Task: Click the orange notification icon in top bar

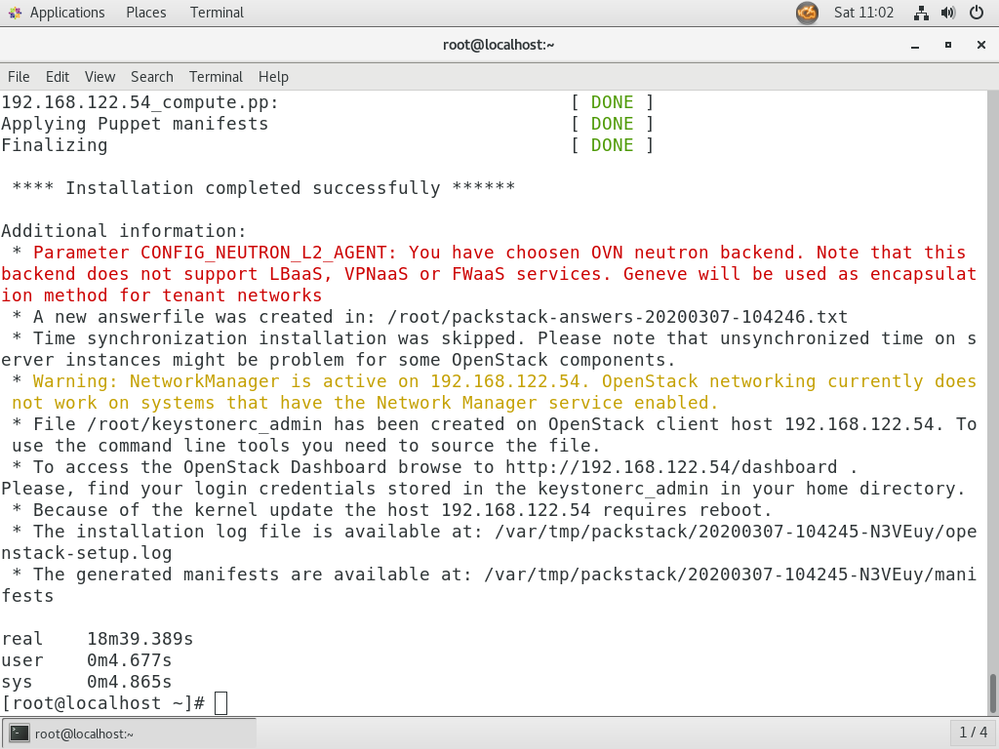Action: click(x=807, y=13)
